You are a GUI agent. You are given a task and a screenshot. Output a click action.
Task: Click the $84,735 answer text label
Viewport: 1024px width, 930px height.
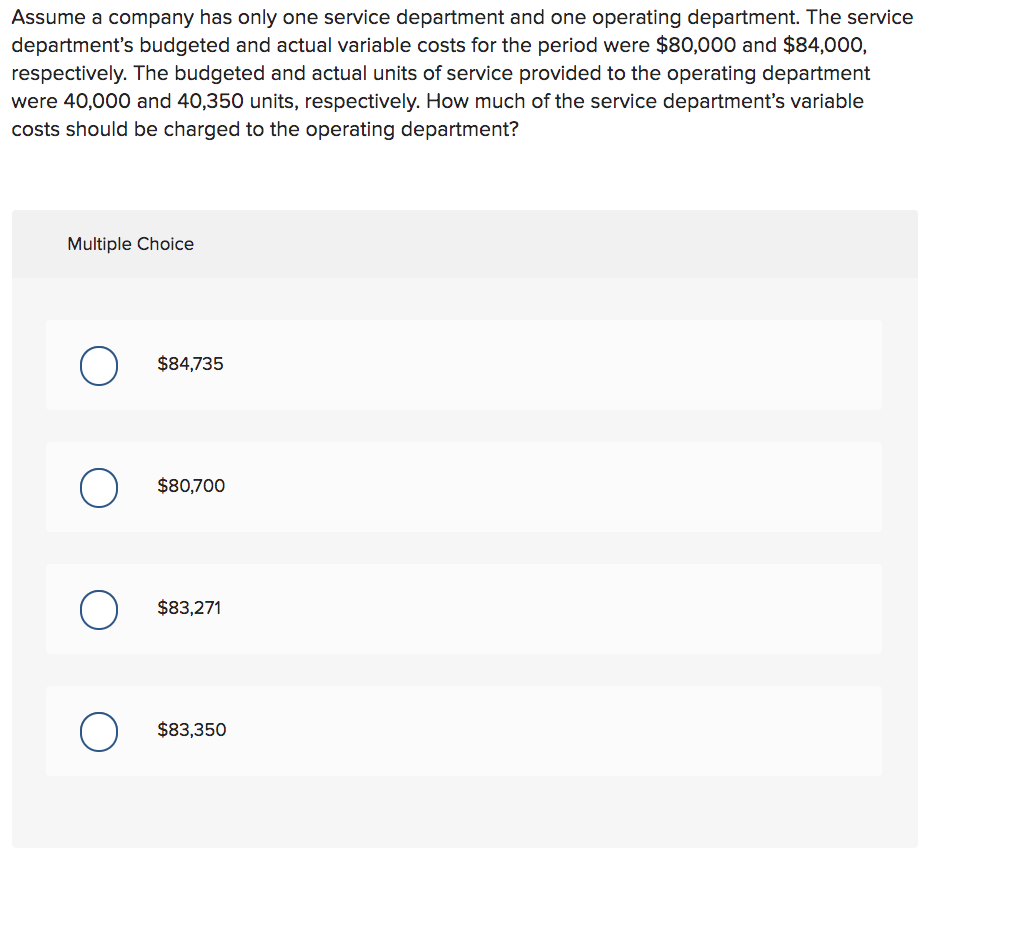(190, 364)
